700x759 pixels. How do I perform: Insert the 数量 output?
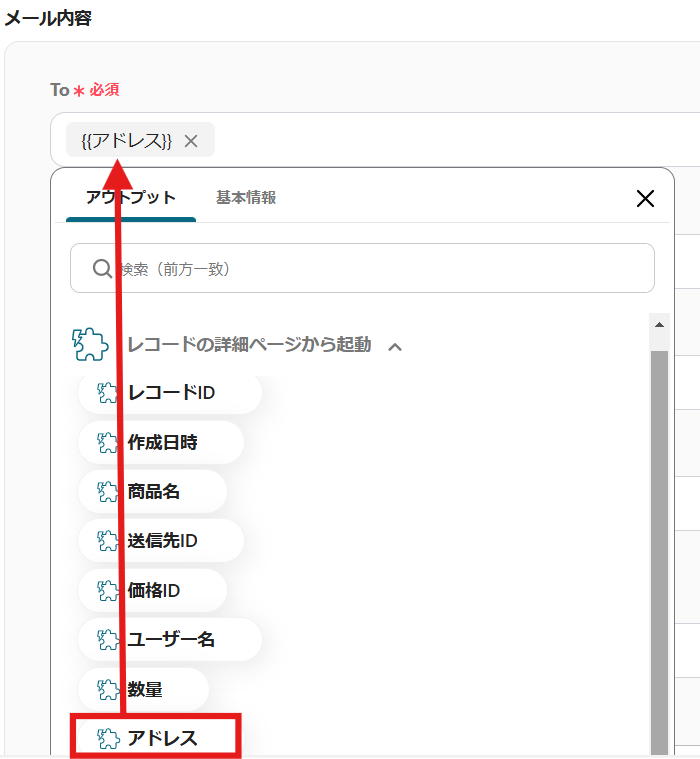[143, 689]
